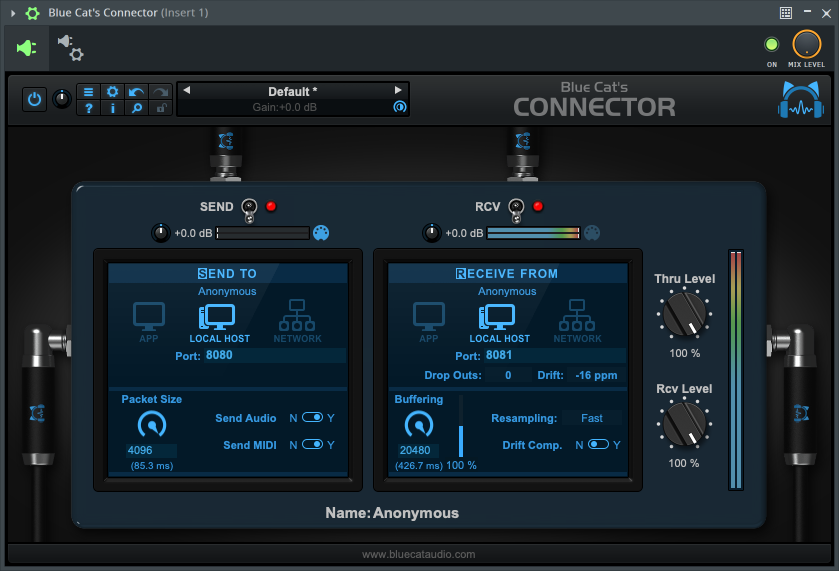Turn the Rcv Level knob
This screenshot has width=839, height=571.
tap(684, 424)
